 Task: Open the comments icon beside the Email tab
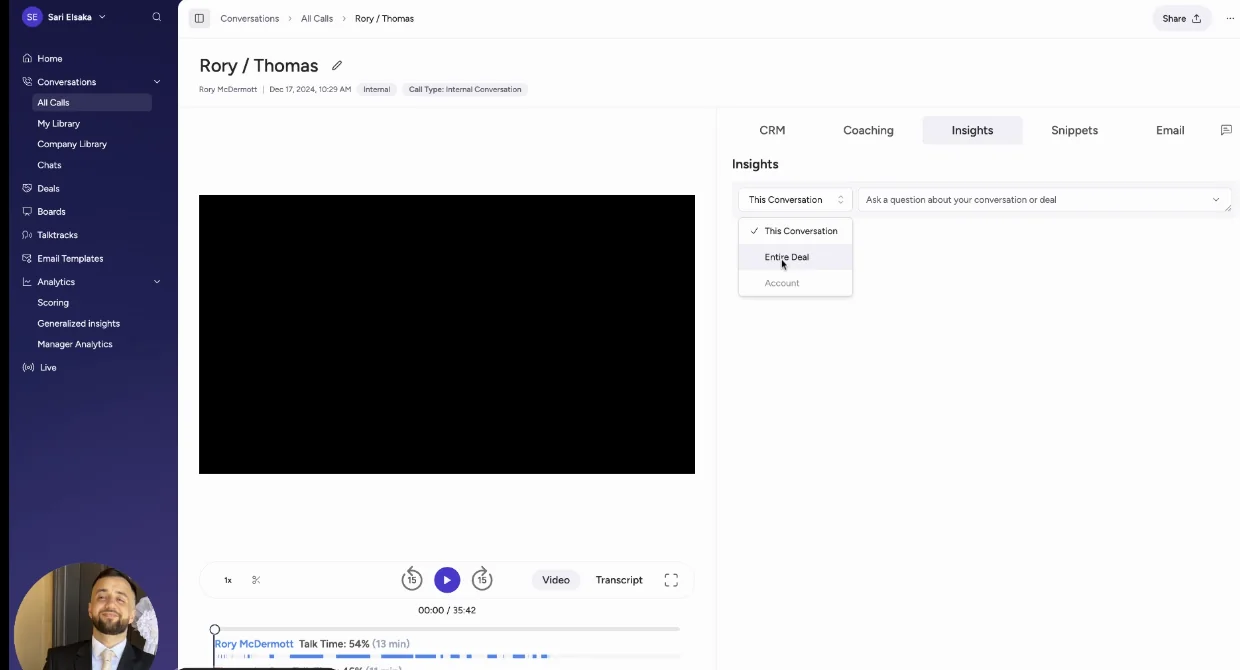click(x=1226, y=130)
